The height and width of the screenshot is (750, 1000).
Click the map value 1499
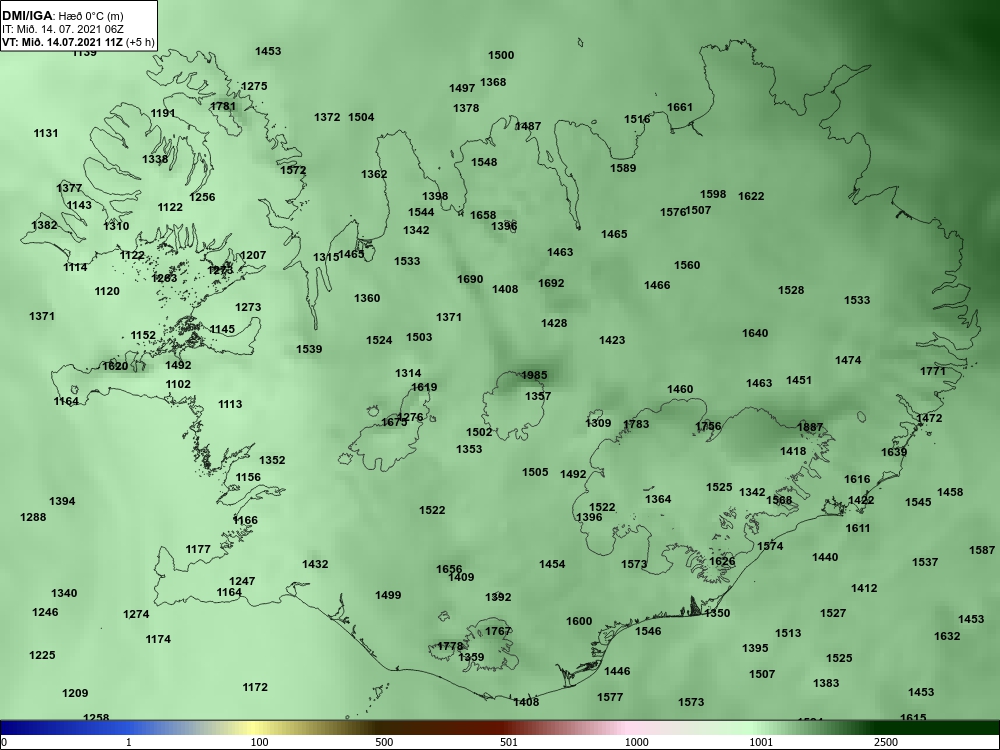coord(388,595)
